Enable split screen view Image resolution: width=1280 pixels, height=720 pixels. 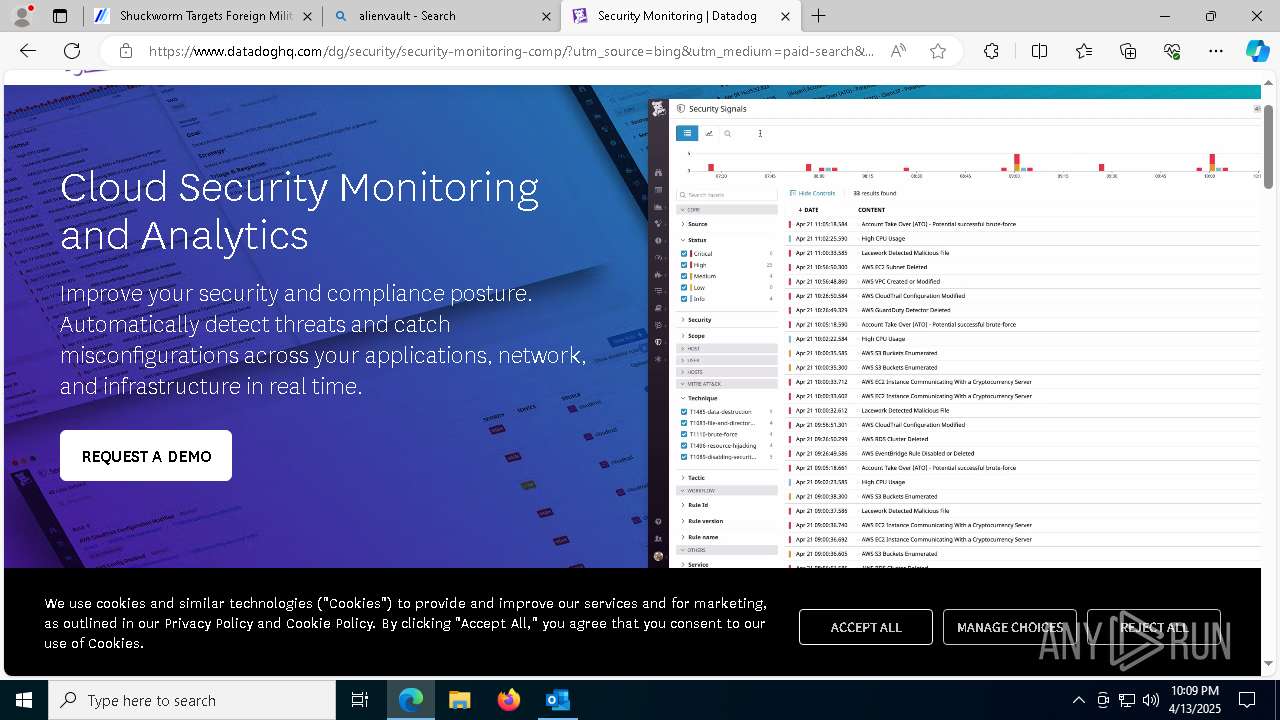tap(1039, 51)
